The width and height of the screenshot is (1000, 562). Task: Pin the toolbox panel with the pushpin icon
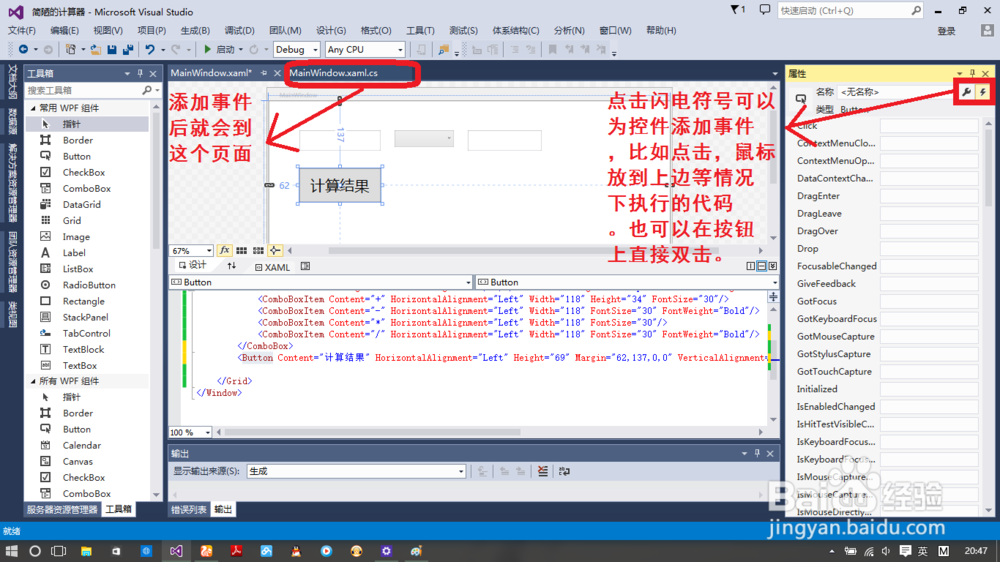pos(140,73)
